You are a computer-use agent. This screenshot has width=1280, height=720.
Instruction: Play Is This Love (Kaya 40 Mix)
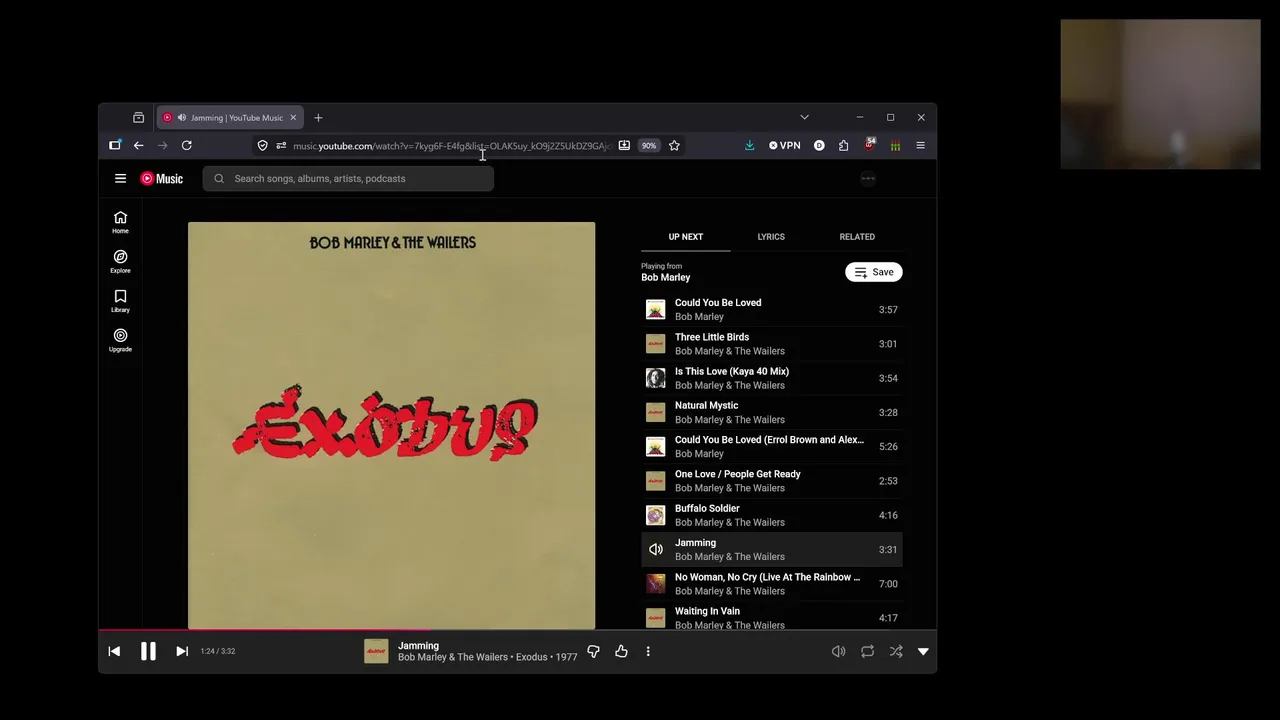771,378
